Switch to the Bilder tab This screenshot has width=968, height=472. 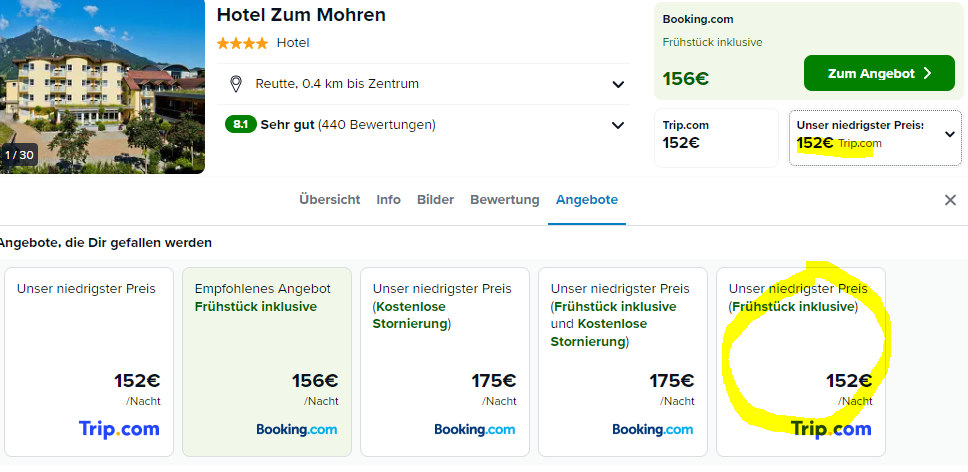pos(435,200)
